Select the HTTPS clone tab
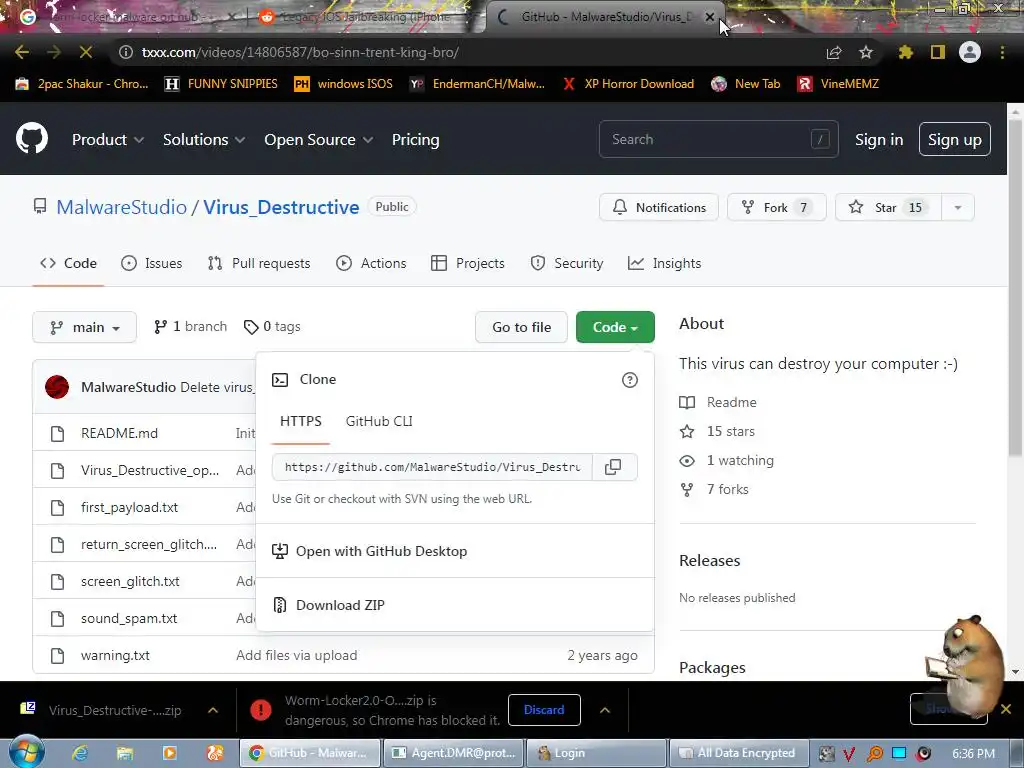The height and width of the screenshot is (768, 1024). 300,421
